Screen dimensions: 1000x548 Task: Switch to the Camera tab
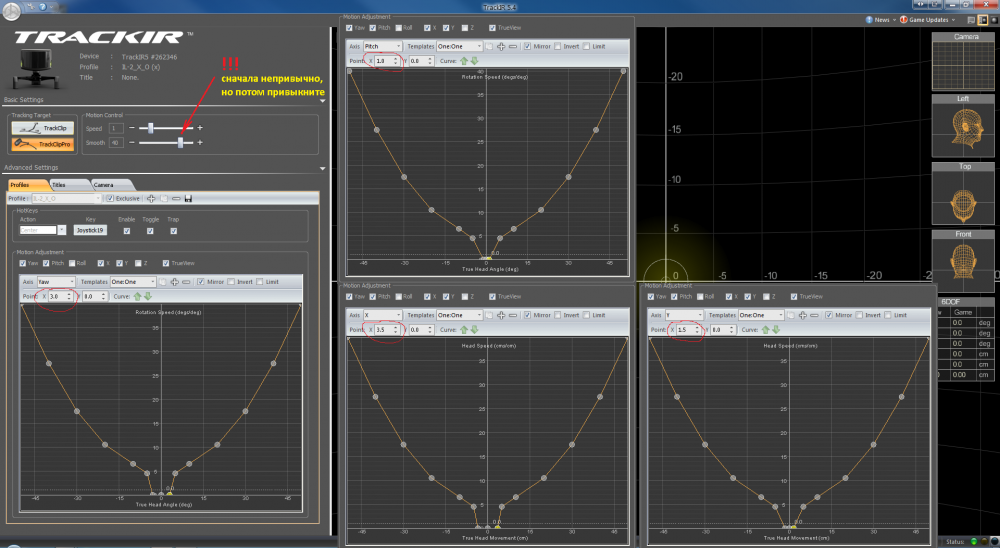pos(103,185)
